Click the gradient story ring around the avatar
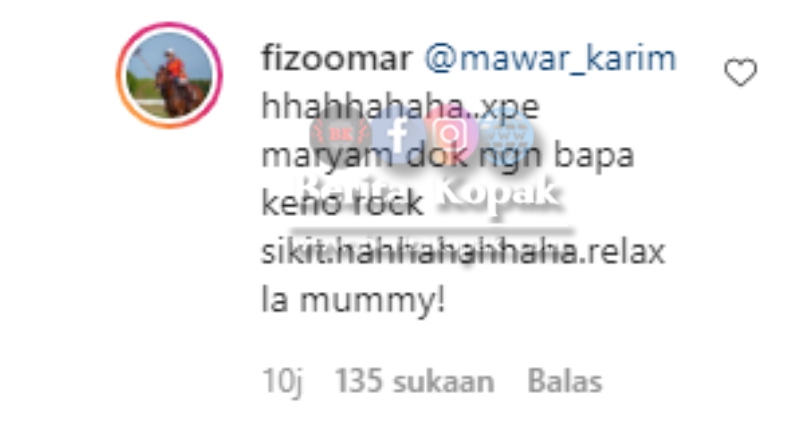This screenshot has height=430, width=800. coord(169,75)
